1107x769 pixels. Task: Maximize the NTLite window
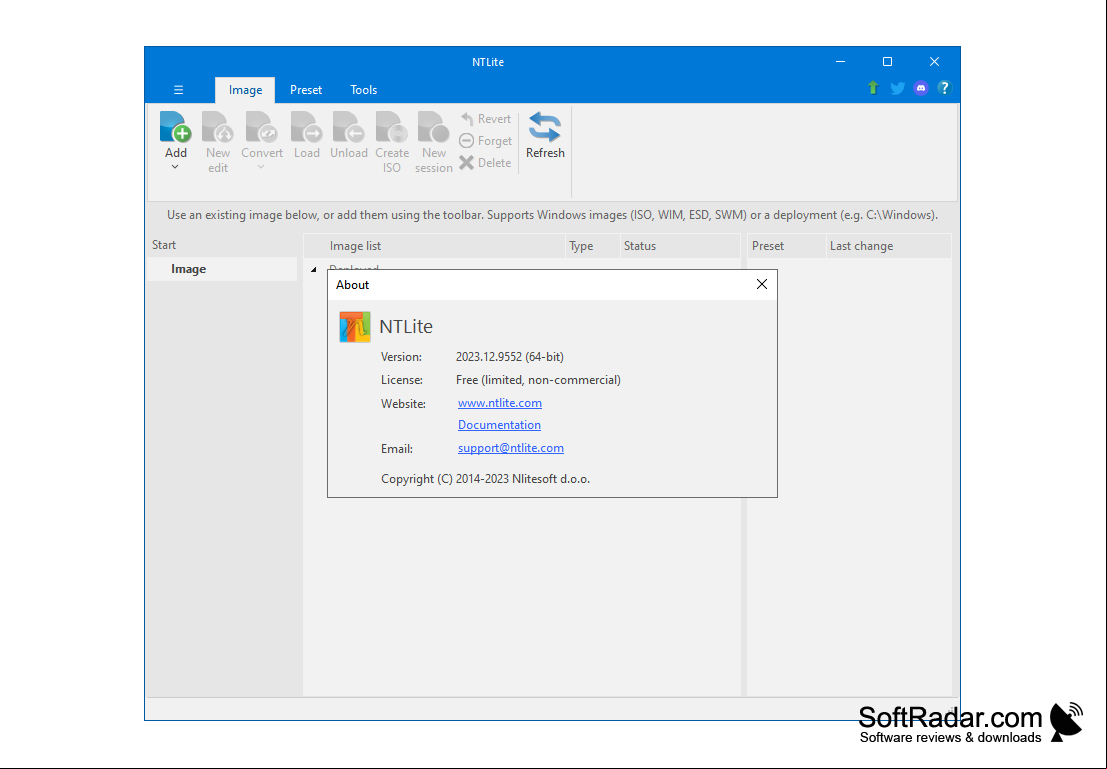coord(887,61)
